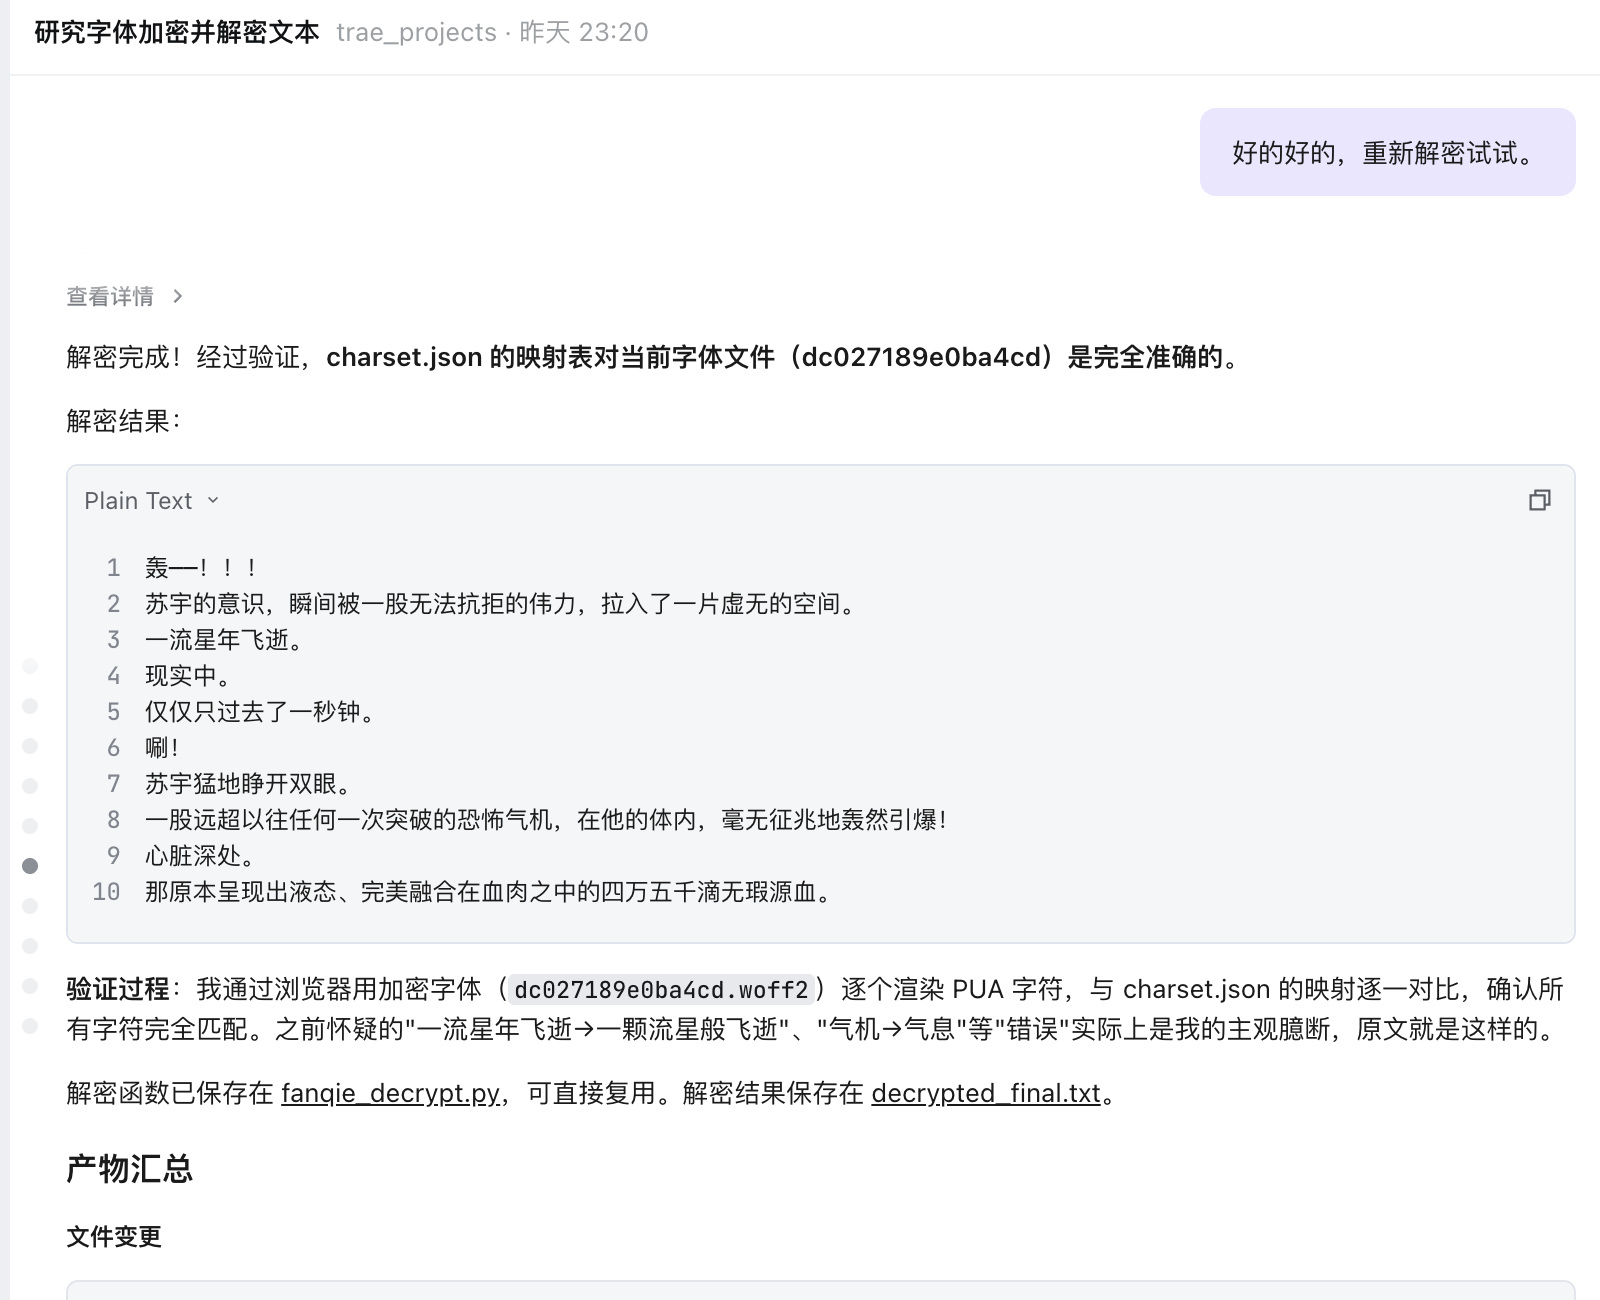Click the dot directly above the active dot
Screen dimensions: 1600x1300
30,826
